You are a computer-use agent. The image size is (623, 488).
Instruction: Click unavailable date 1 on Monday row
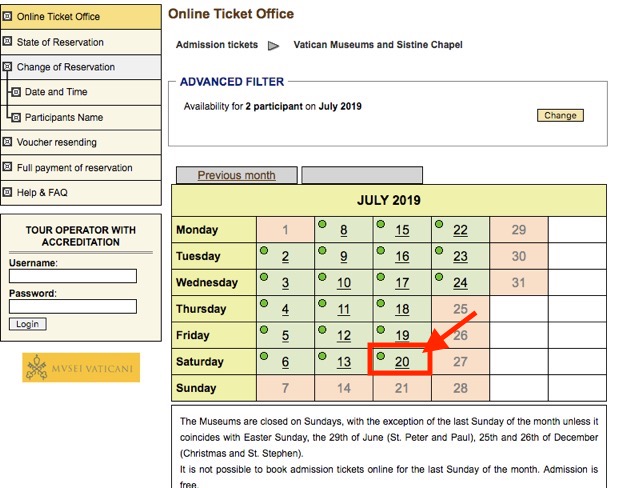(x=285, y=230)
